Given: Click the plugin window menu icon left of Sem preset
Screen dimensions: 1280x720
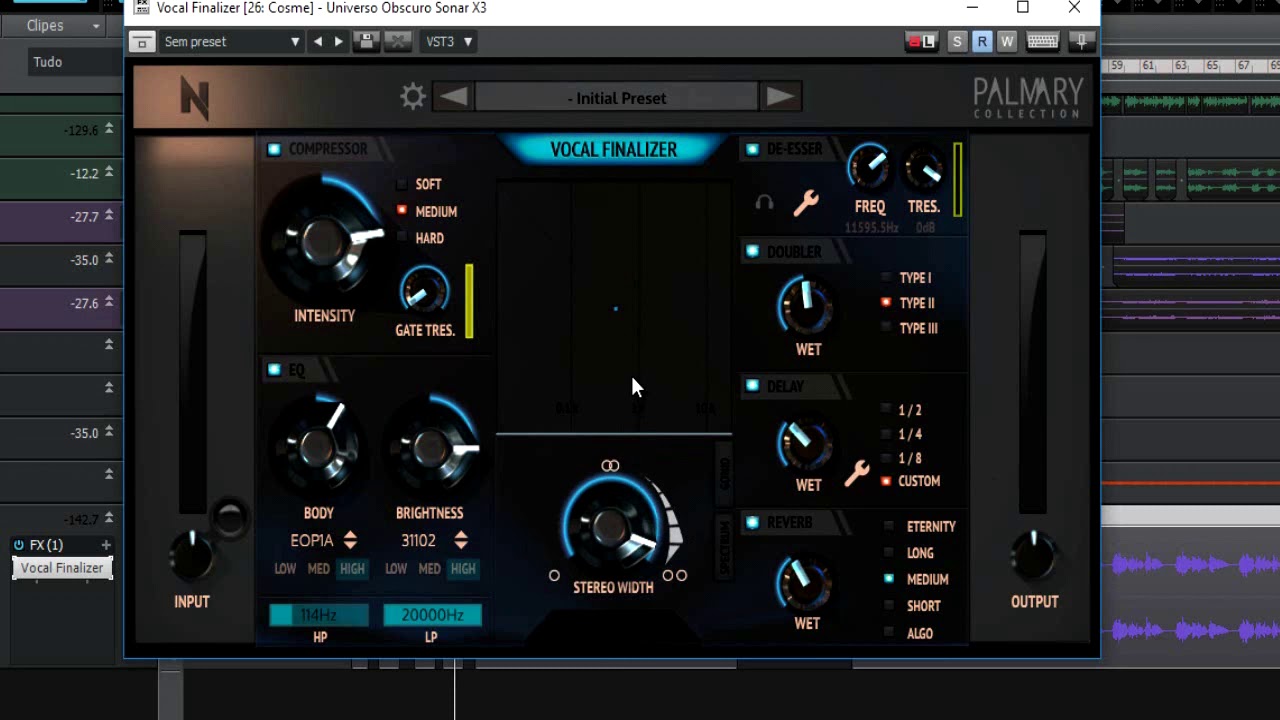Looking at the screenshot, I should point(141,42).
